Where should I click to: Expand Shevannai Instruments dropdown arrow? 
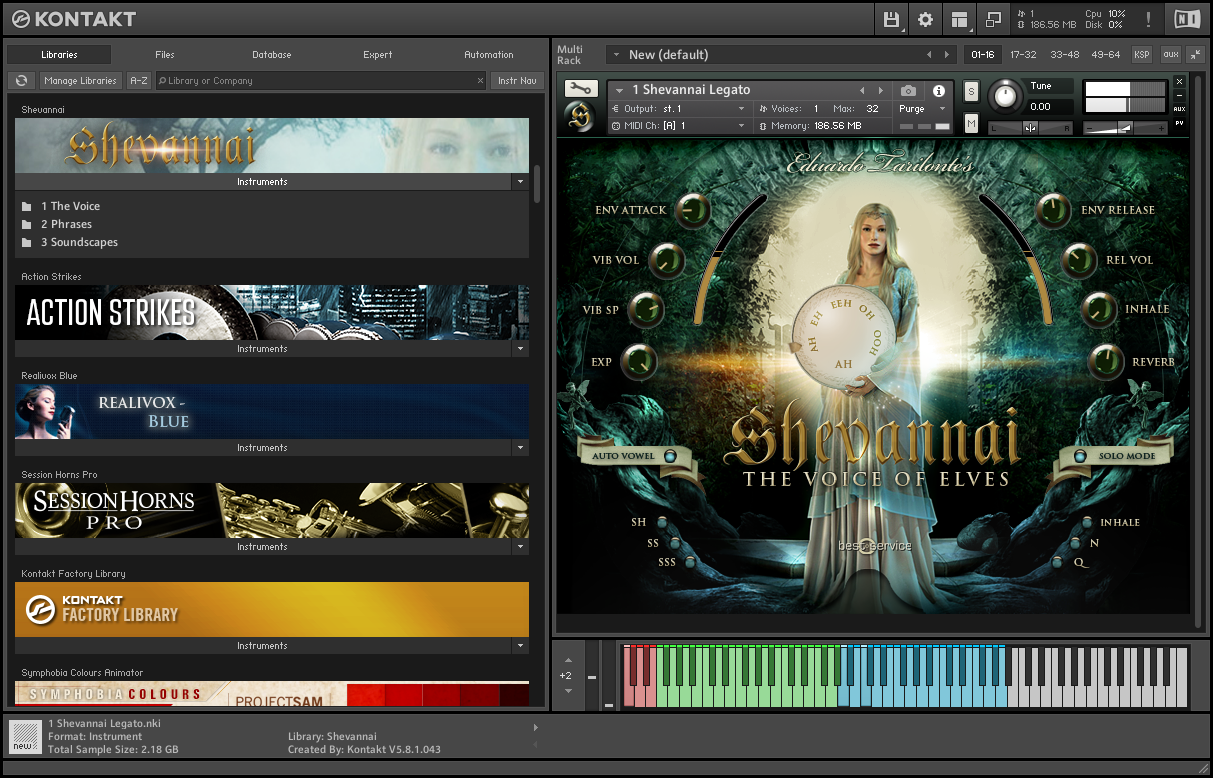click(520, 182)
